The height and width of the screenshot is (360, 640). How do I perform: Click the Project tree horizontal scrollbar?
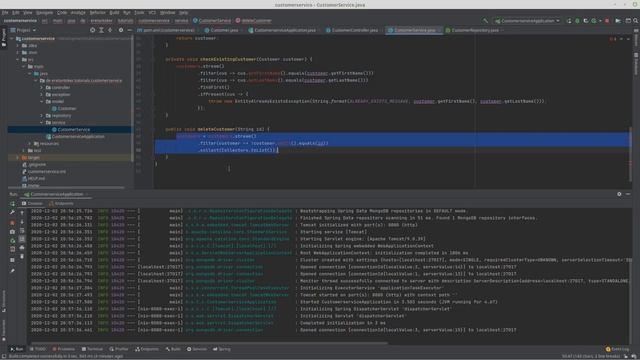pyautogui.click(x=66, y=188)
